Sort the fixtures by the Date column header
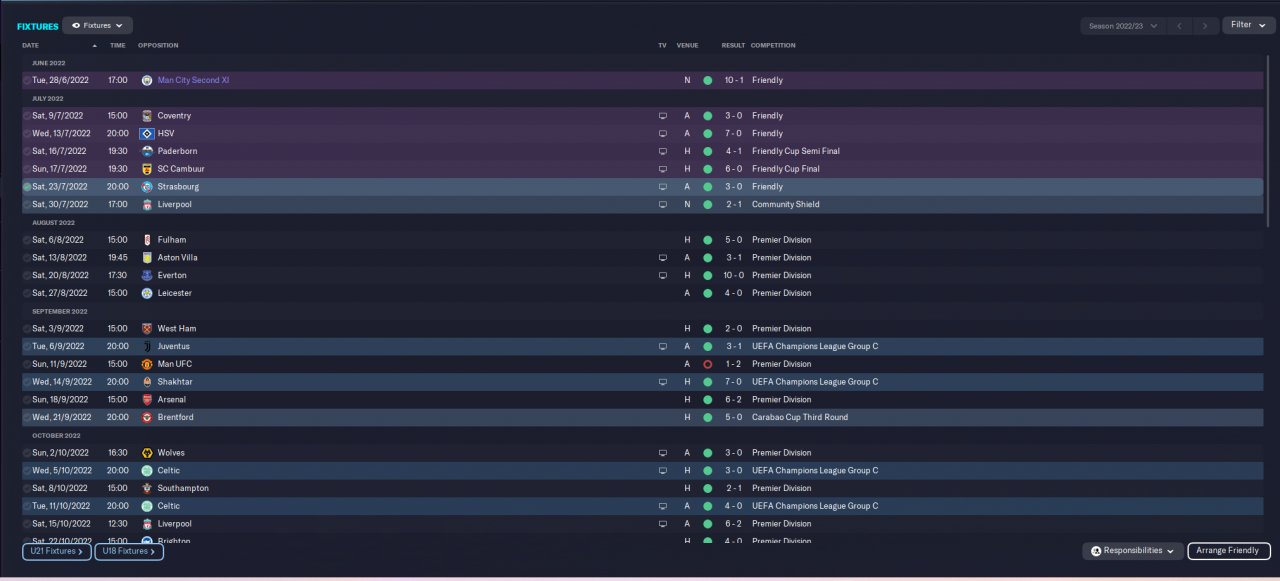The image size is (1280, 581). pos(30,45)
